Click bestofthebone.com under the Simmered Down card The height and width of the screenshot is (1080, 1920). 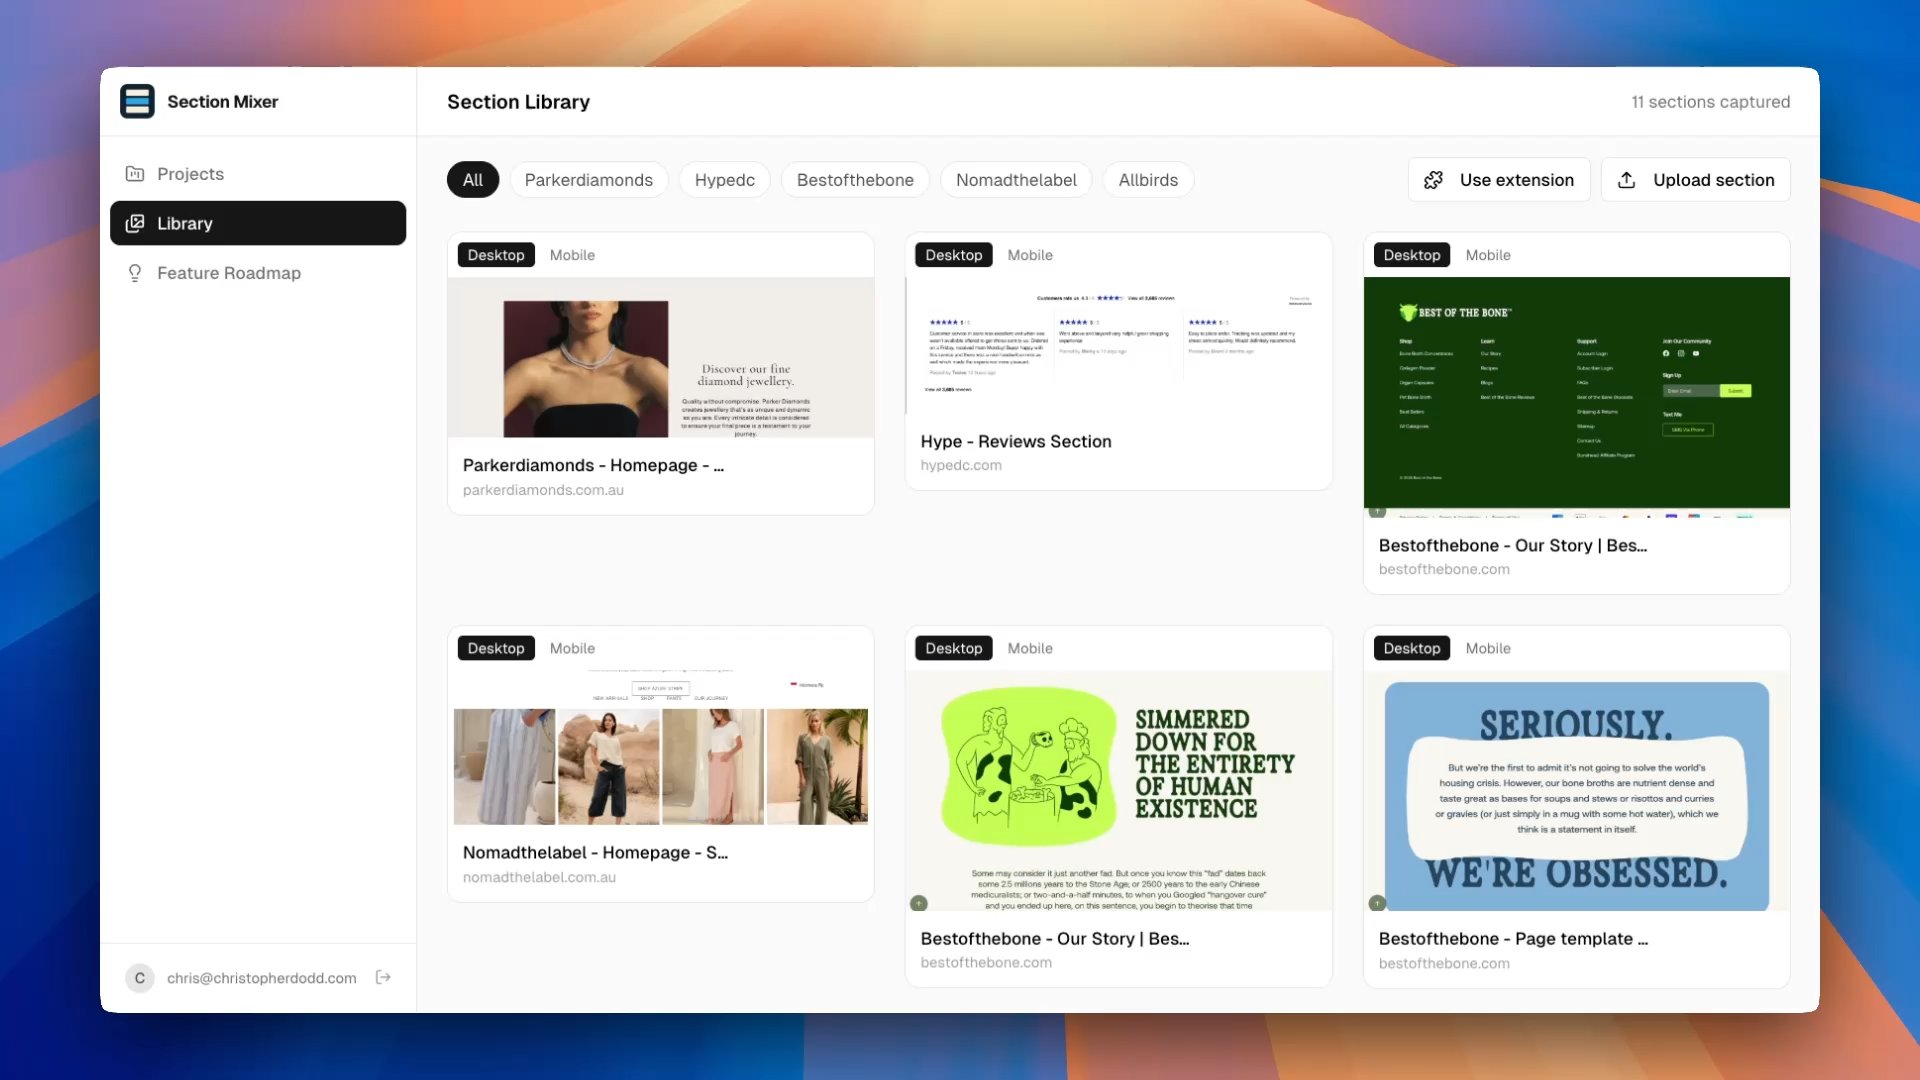[x=986, y=962]
